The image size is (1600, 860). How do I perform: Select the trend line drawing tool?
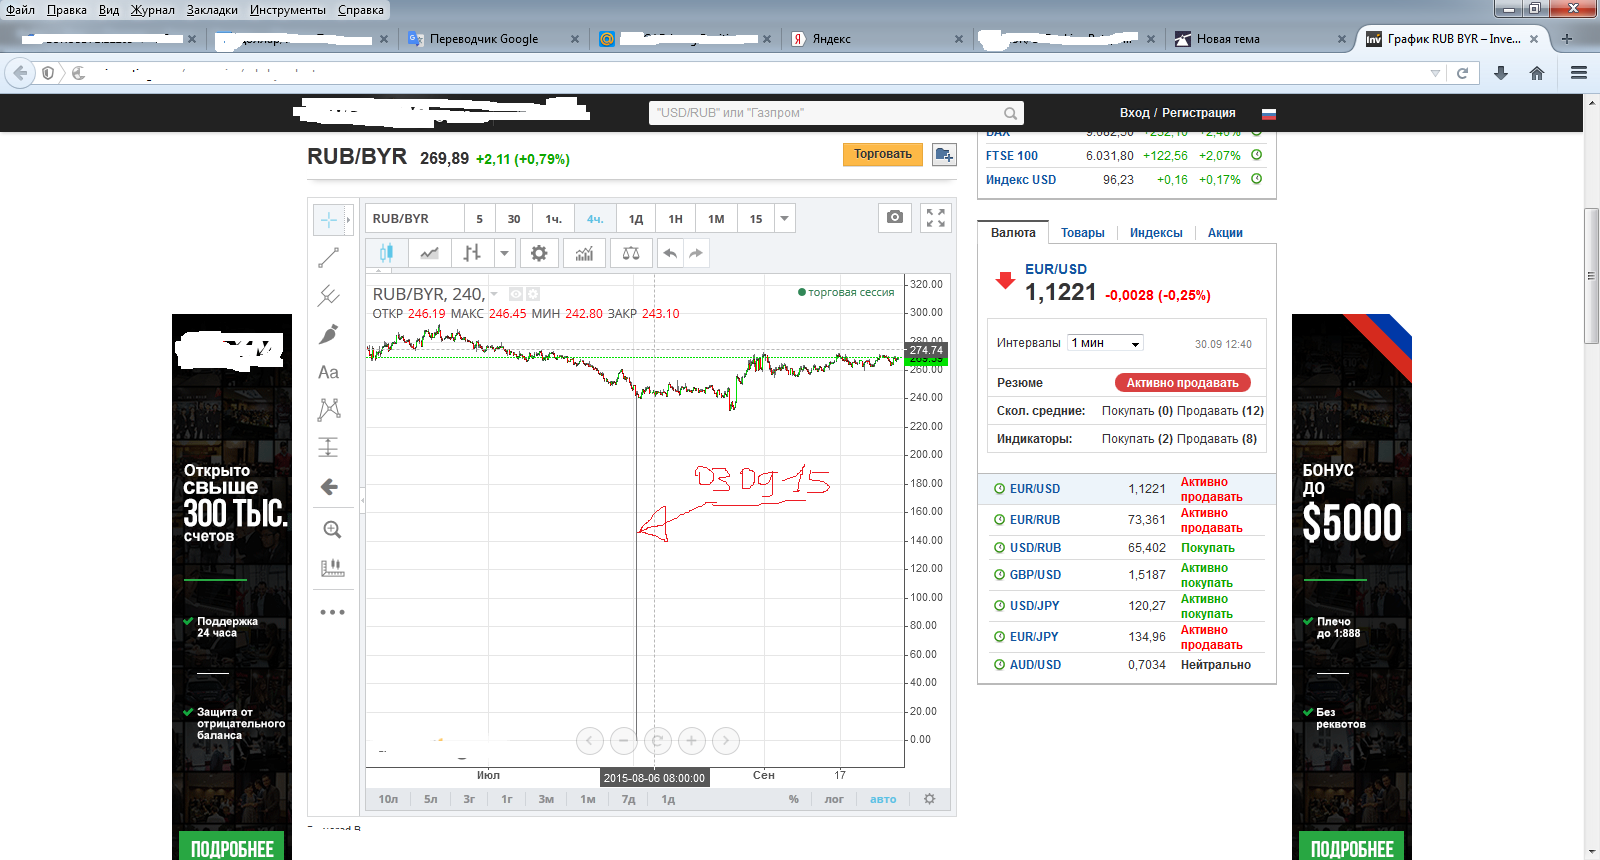tap(328, 258)
